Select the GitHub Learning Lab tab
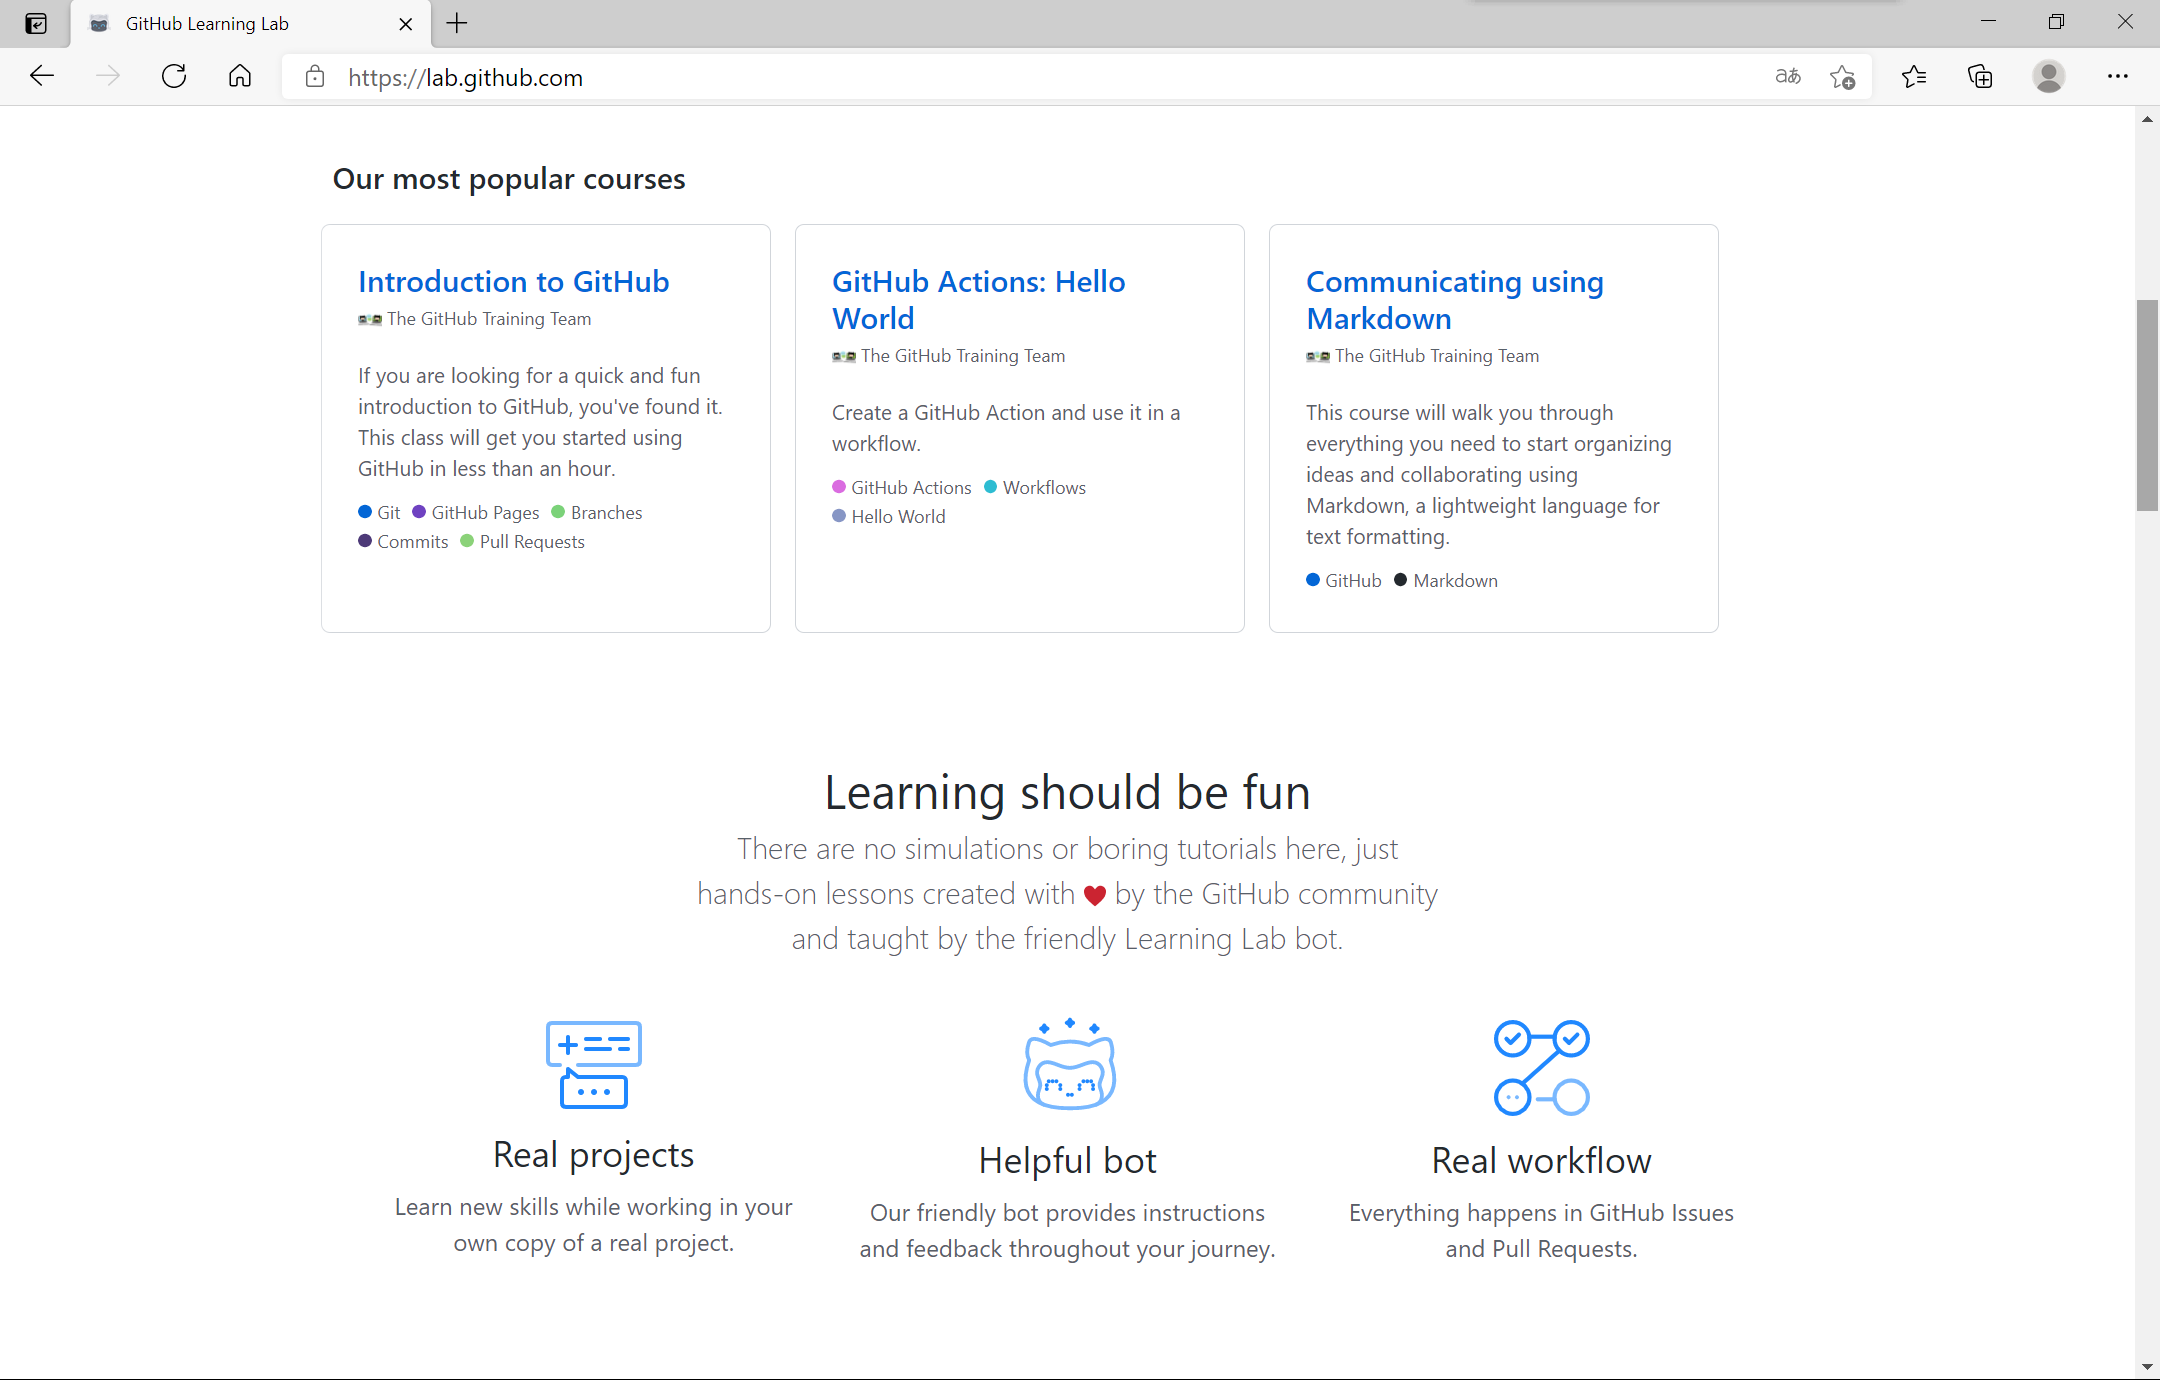The height and width of the screenshot is (1380, 2160). click(207, 24)
